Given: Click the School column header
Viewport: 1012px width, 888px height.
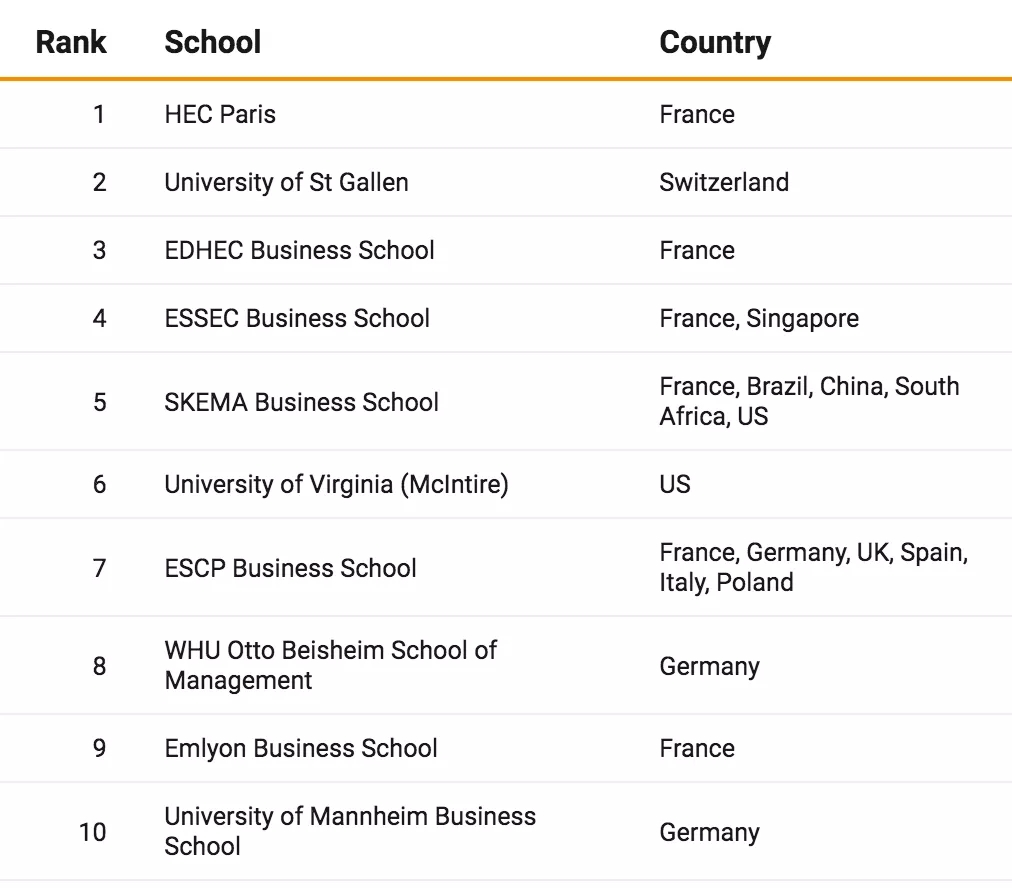Looking at the screenshot, I should (213, 43).
